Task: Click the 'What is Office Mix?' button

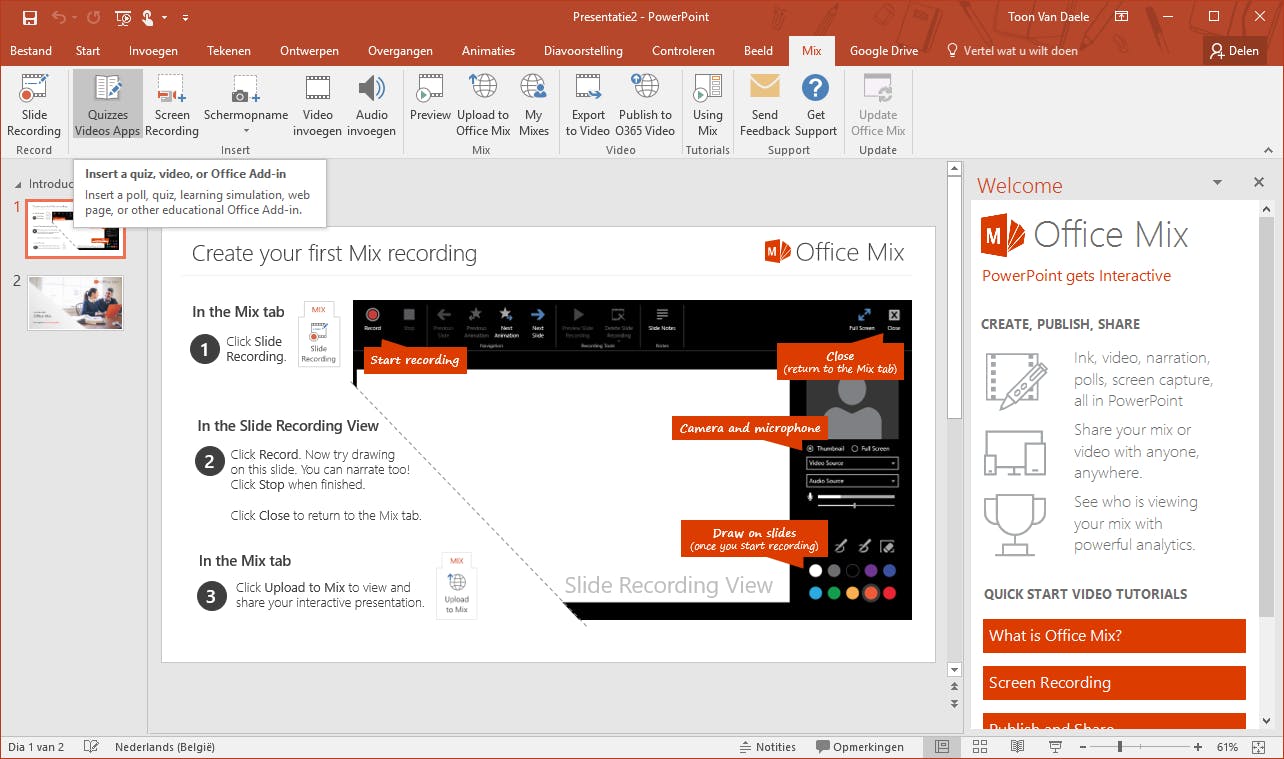Action: coord(1114,636)
